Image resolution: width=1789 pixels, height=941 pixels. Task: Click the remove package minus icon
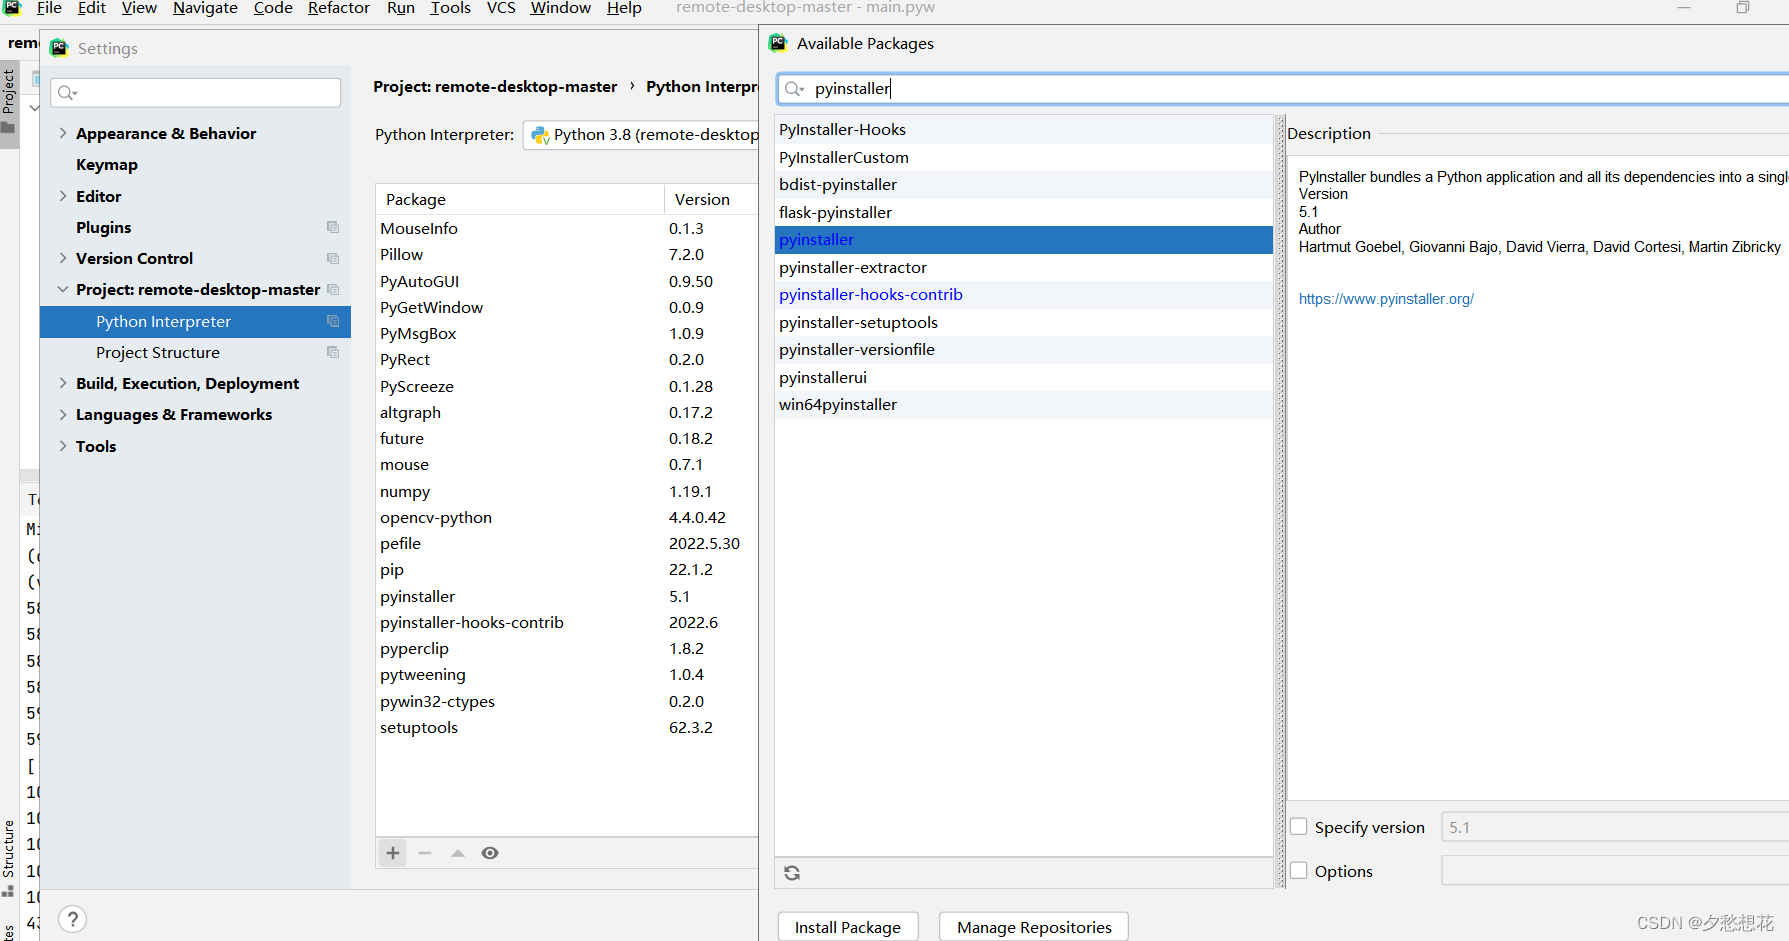[x=425, y=853]
